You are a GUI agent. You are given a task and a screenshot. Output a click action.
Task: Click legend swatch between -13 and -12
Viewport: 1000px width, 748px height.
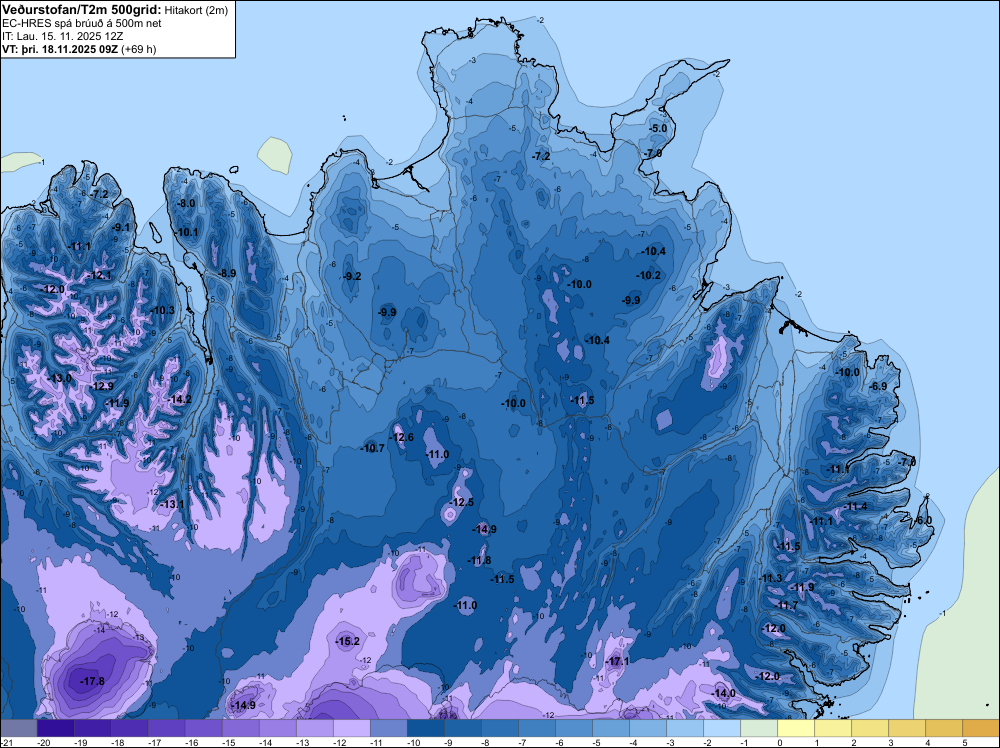(x=314, y=728)
